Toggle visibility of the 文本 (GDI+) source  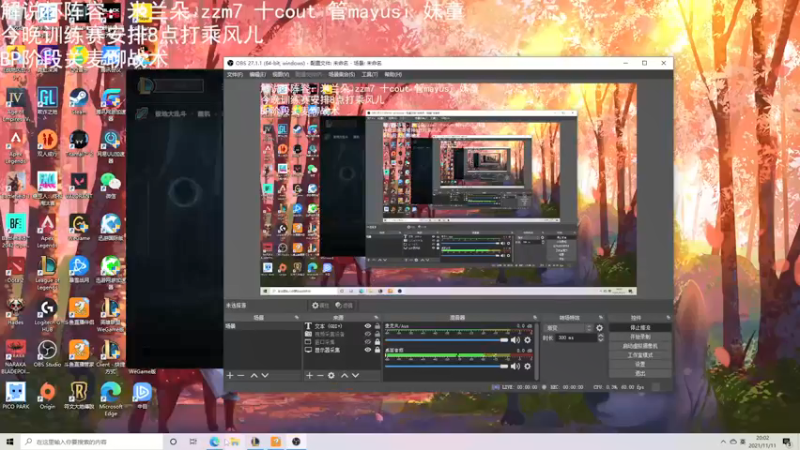tap(367, 326)
